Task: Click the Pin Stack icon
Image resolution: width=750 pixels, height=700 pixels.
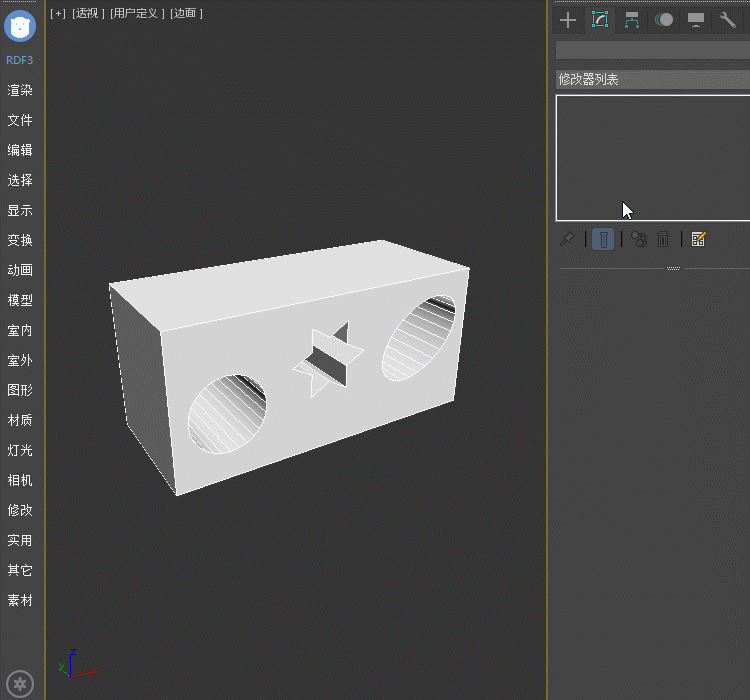Action: tap(567, 239)
